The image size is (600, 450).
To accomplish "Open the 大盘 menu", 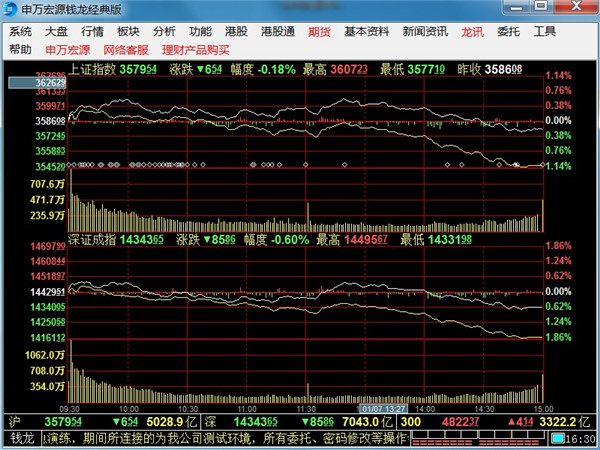I will 56,32.
